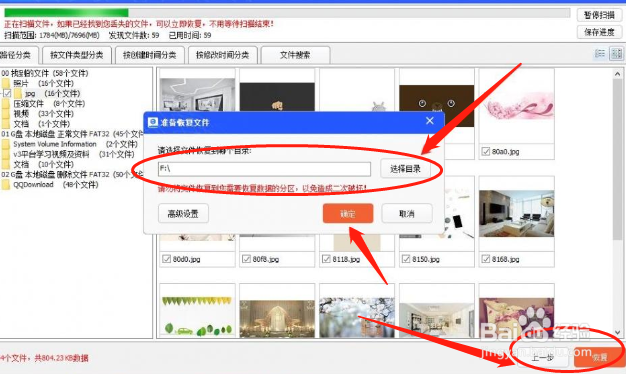The height and width of the screenshot is (374, 626).
Task: Toggle checkbox for 80f8.jpg
Action: [246, 259]
